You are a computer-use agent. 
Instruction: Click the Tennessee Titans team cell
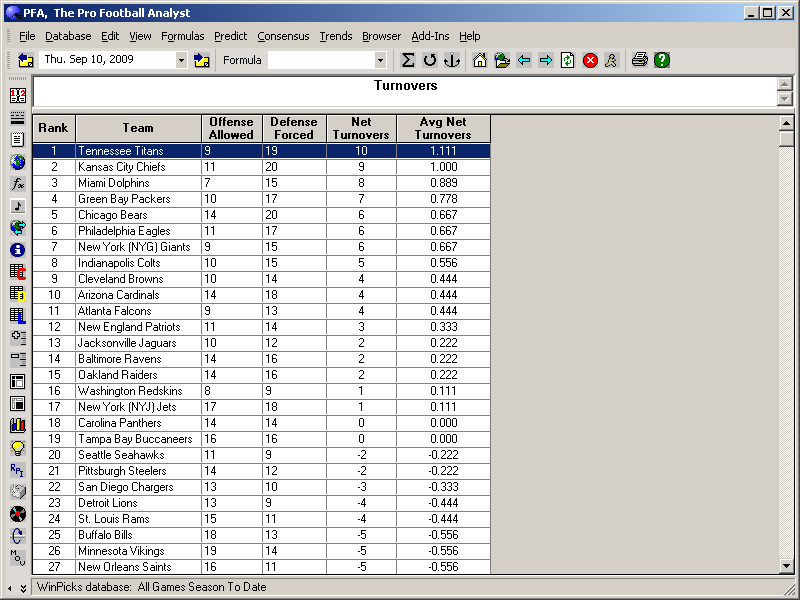[x=138, y=151]
